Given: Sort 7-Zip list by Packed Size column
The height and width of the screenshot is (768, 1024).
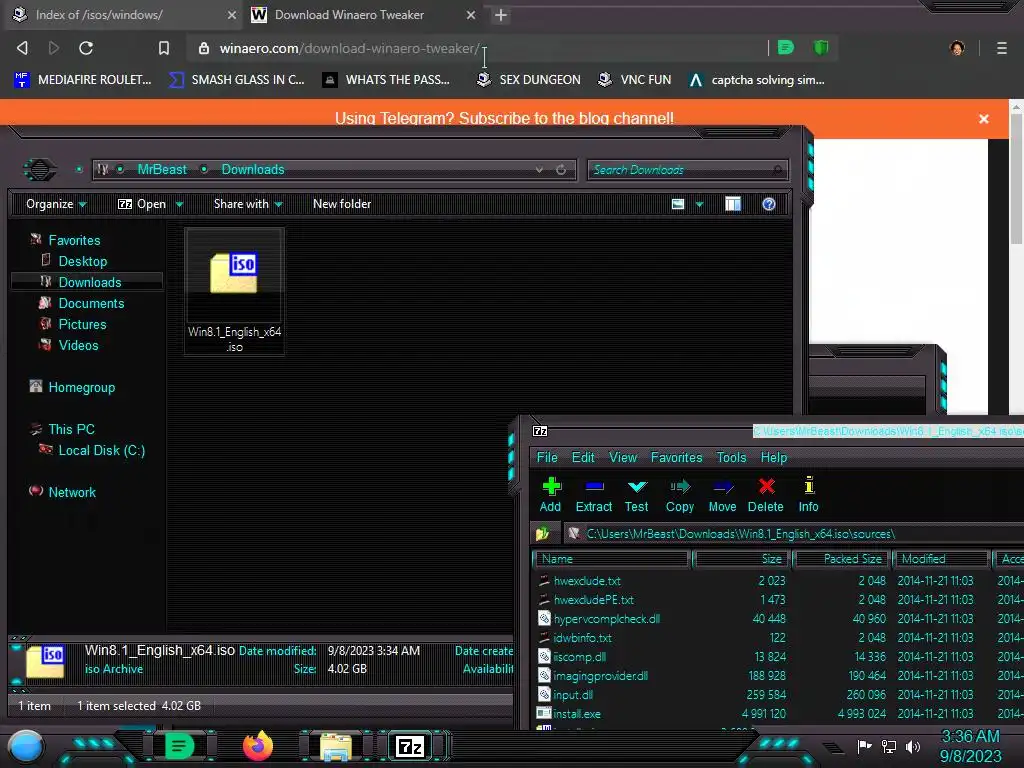Looking at the screenshot, I should pos(842,559).
